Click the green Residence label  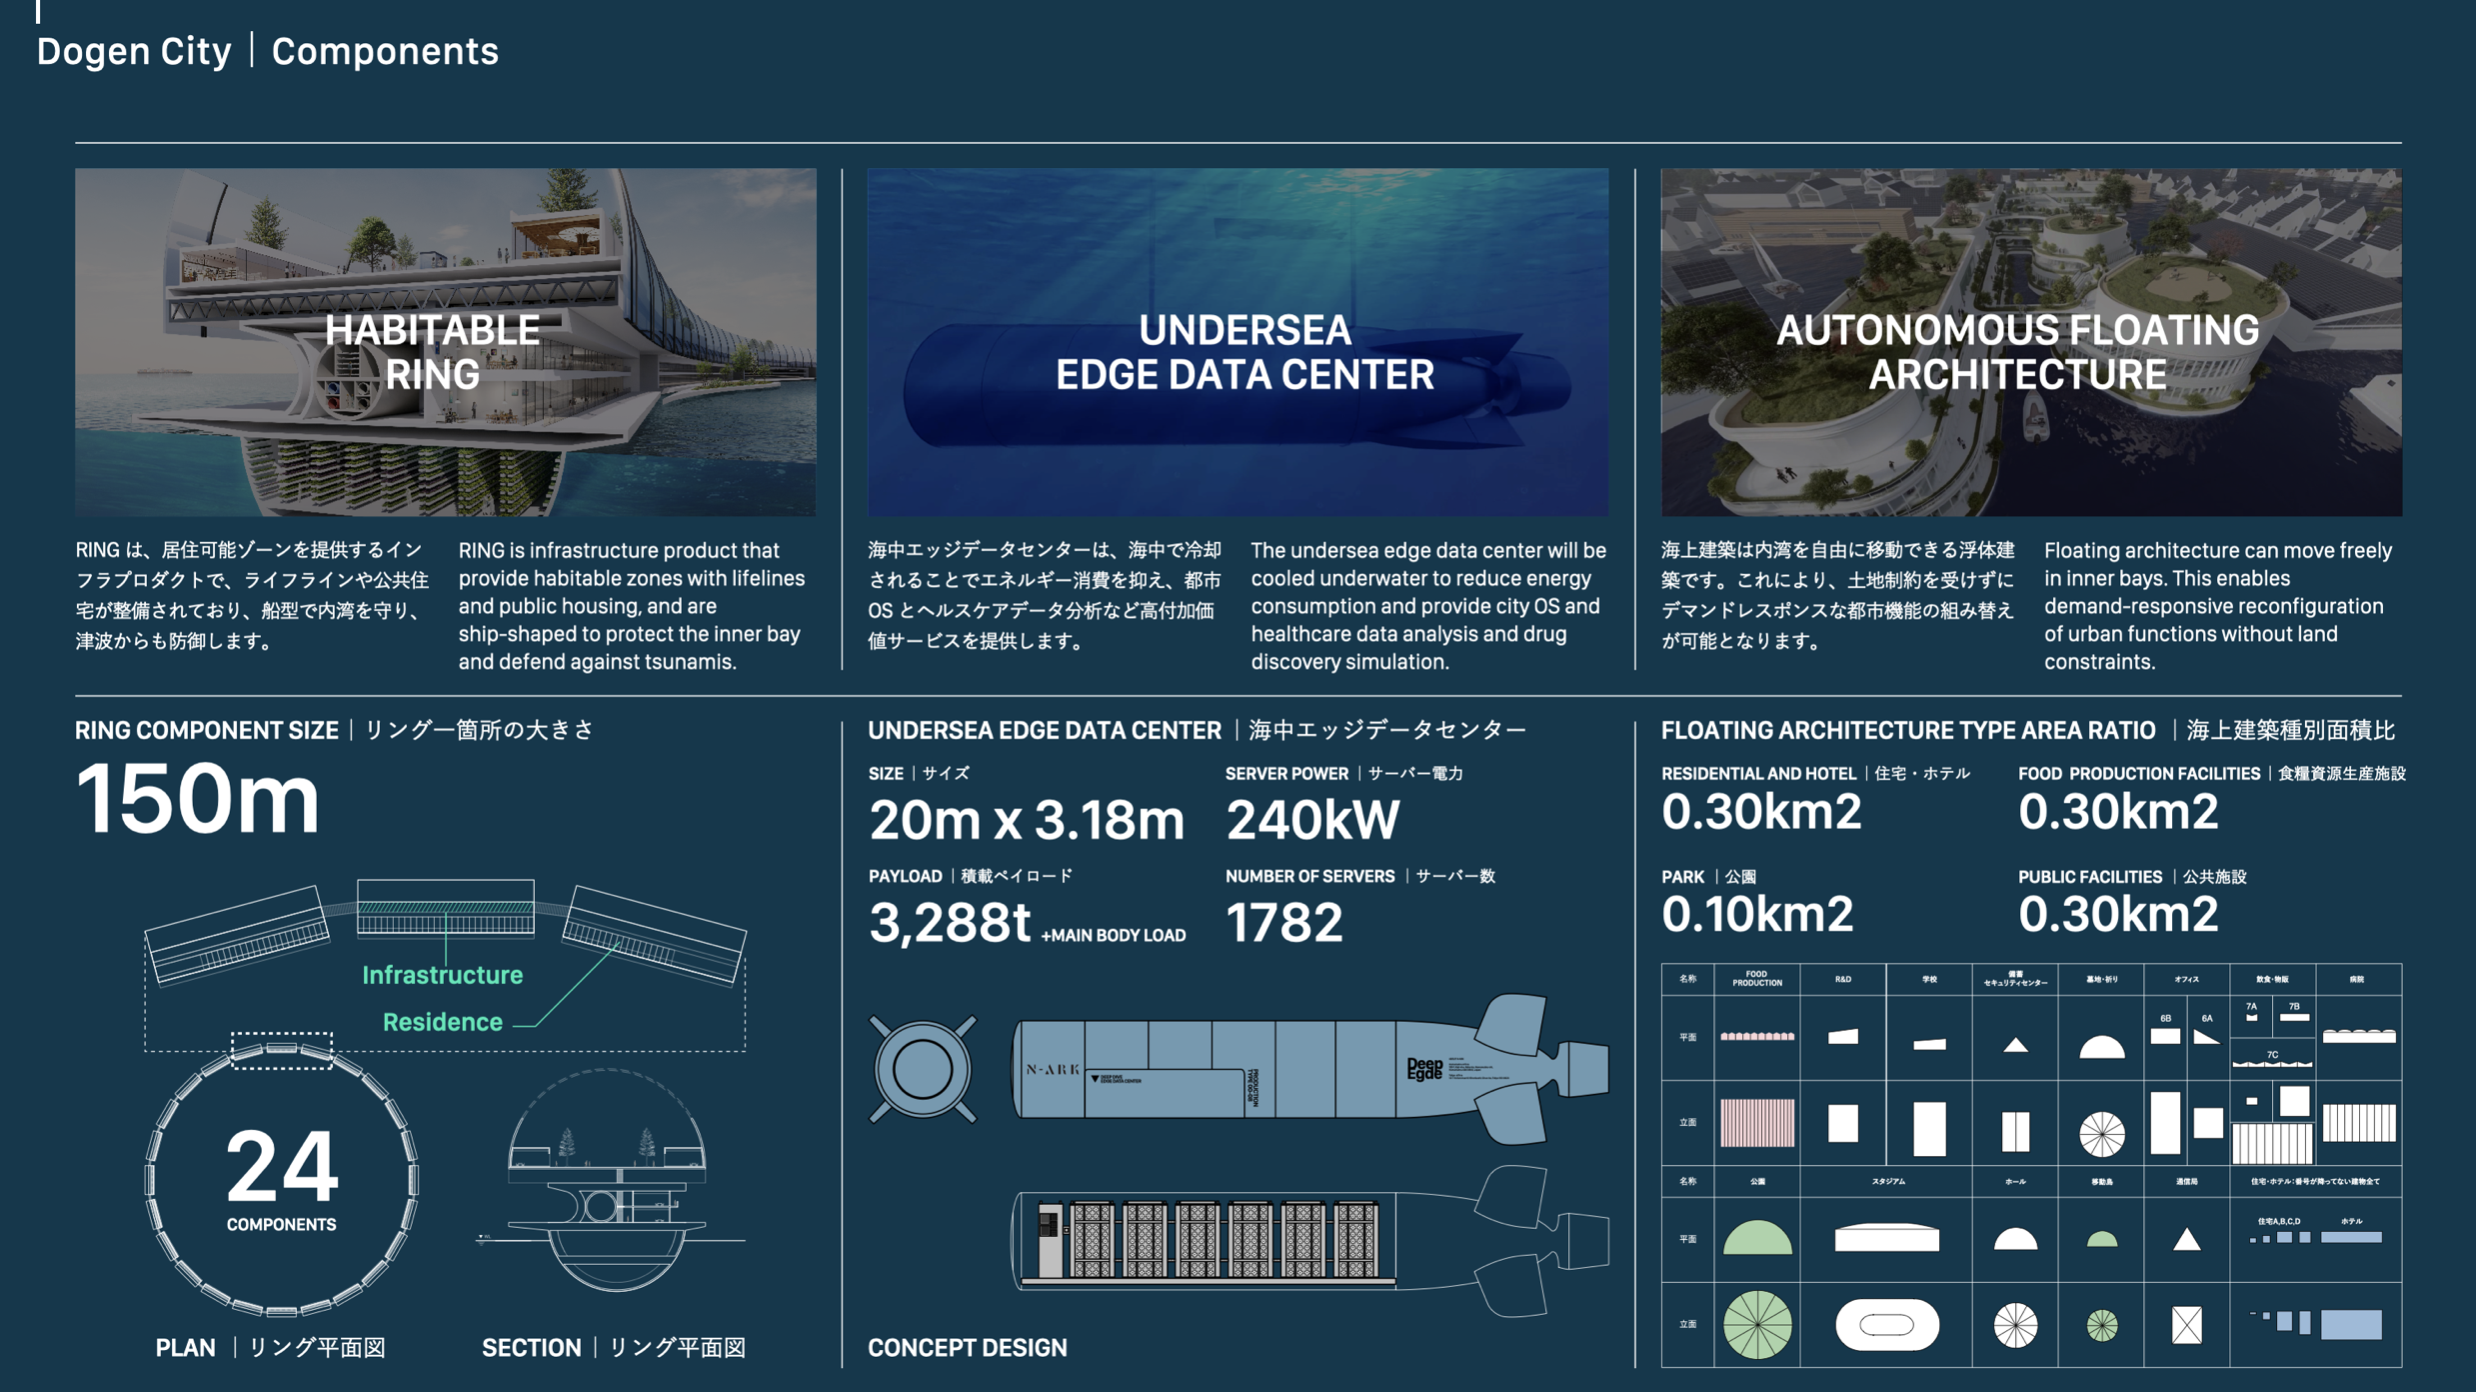coord(442,1022)
